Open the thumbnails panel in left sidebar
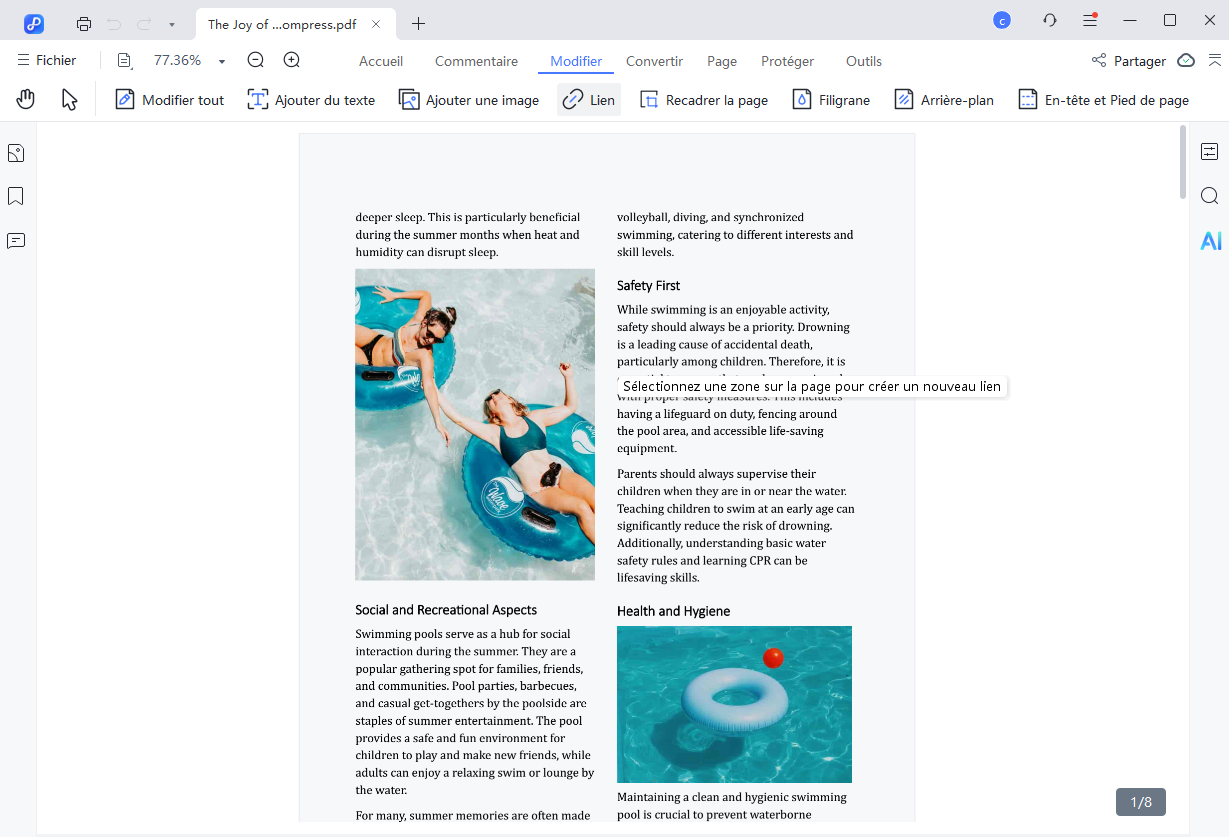This screenshot has height=837, width=1229. (16, 153)
